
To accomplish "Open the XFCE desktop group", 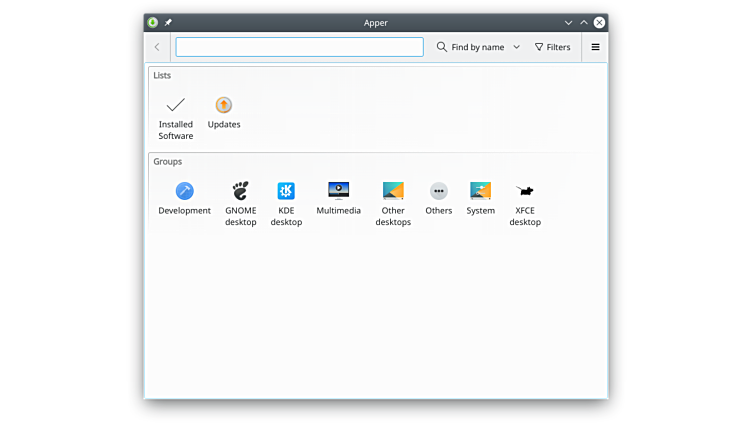I will 525,203.
